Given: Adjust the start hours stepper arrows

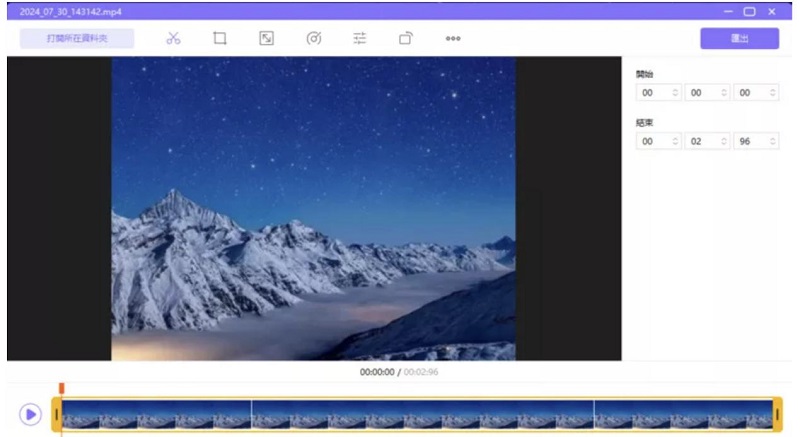Looking at the screenshot, I should click(675, 93).
